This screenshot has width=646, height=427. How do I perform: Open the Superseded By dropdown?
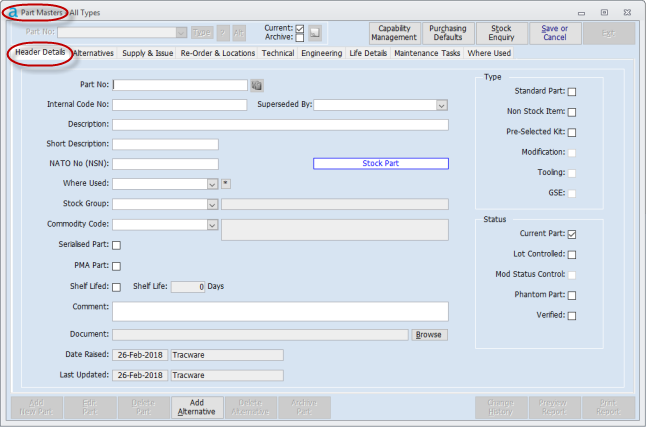pyautogui.click(x=441, y=104)
